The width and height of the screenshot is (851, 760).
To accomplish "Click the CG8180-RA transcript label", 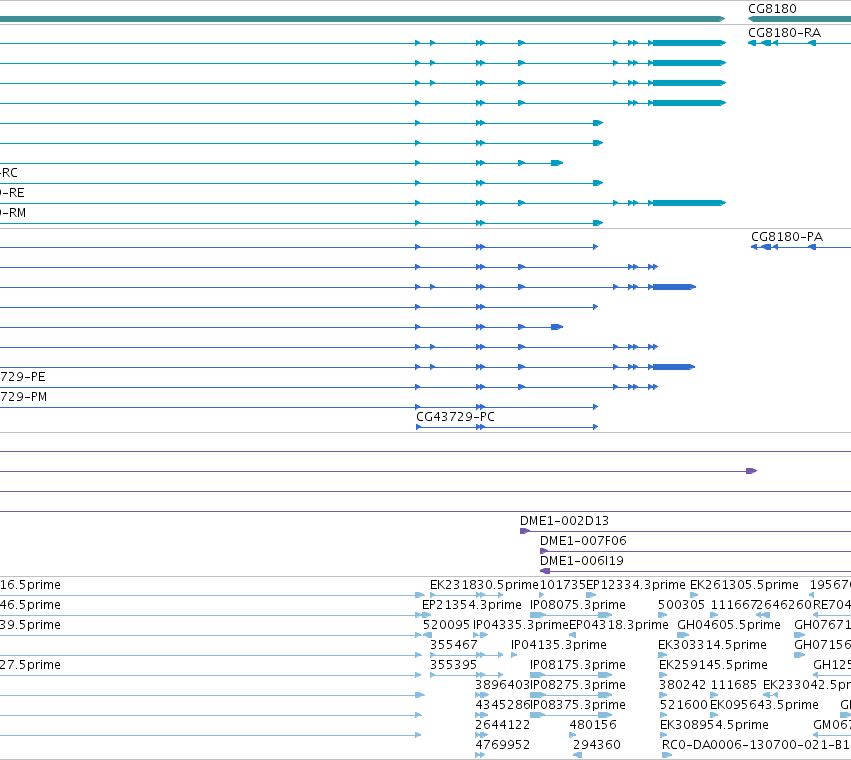I will (x=784, y=33).
